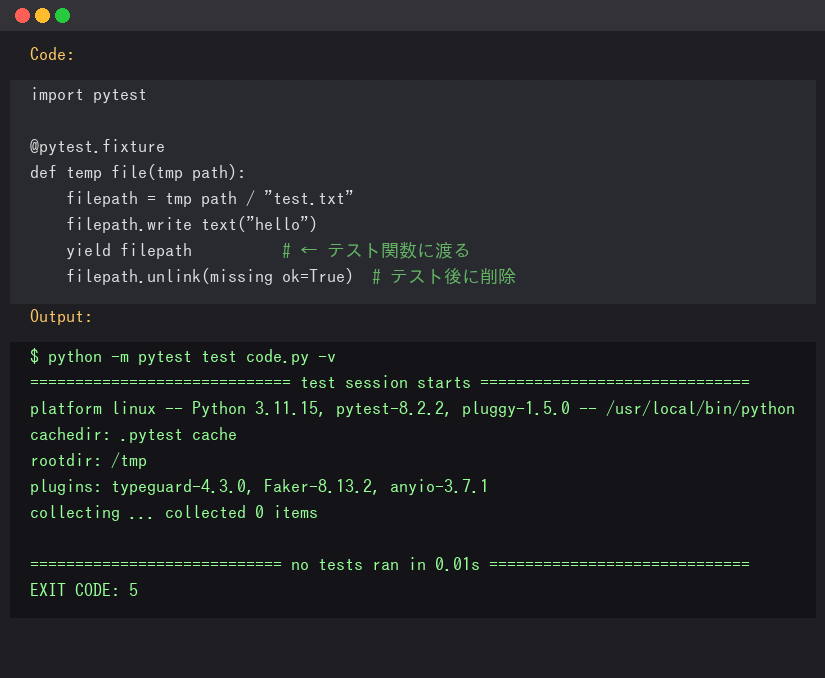
Task: Click the 'no tests ran in 0.01s' banner
Action: click(390, 564)
